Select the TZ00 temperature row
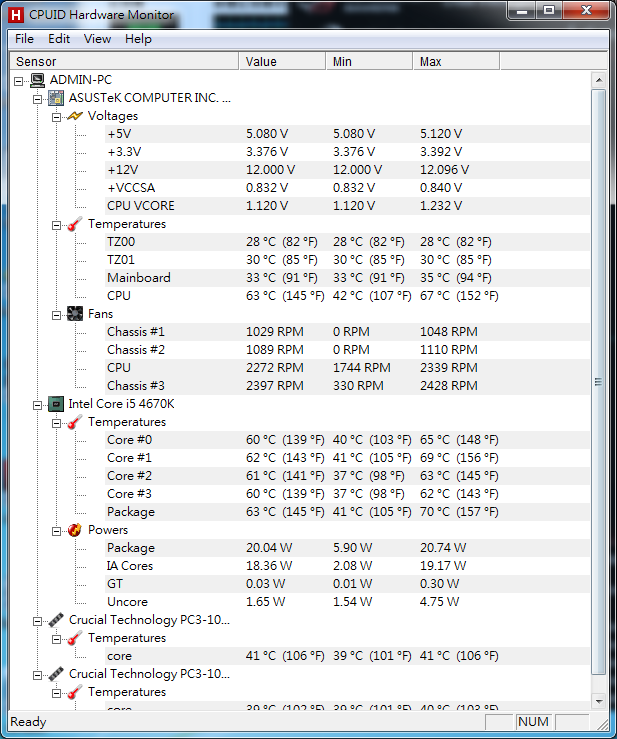 tap(347, 242)
